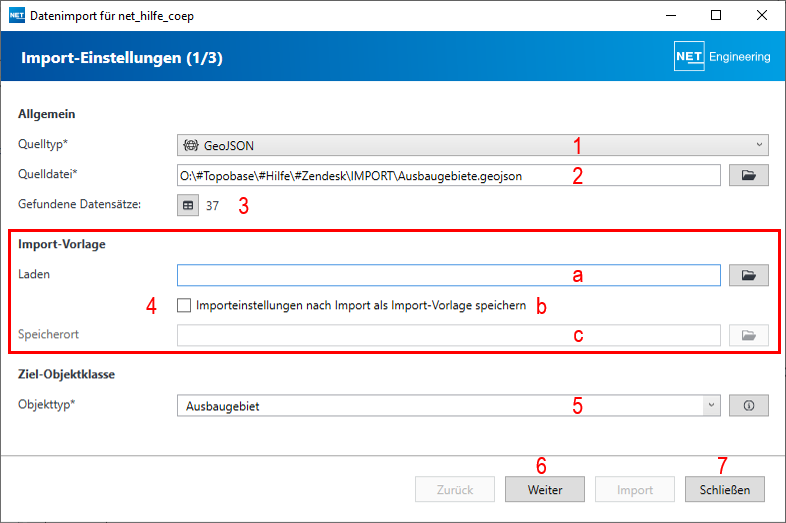Open the Speicherort folder browse button
The width and height of the screenshot is (786, 523).
(748, 335)
